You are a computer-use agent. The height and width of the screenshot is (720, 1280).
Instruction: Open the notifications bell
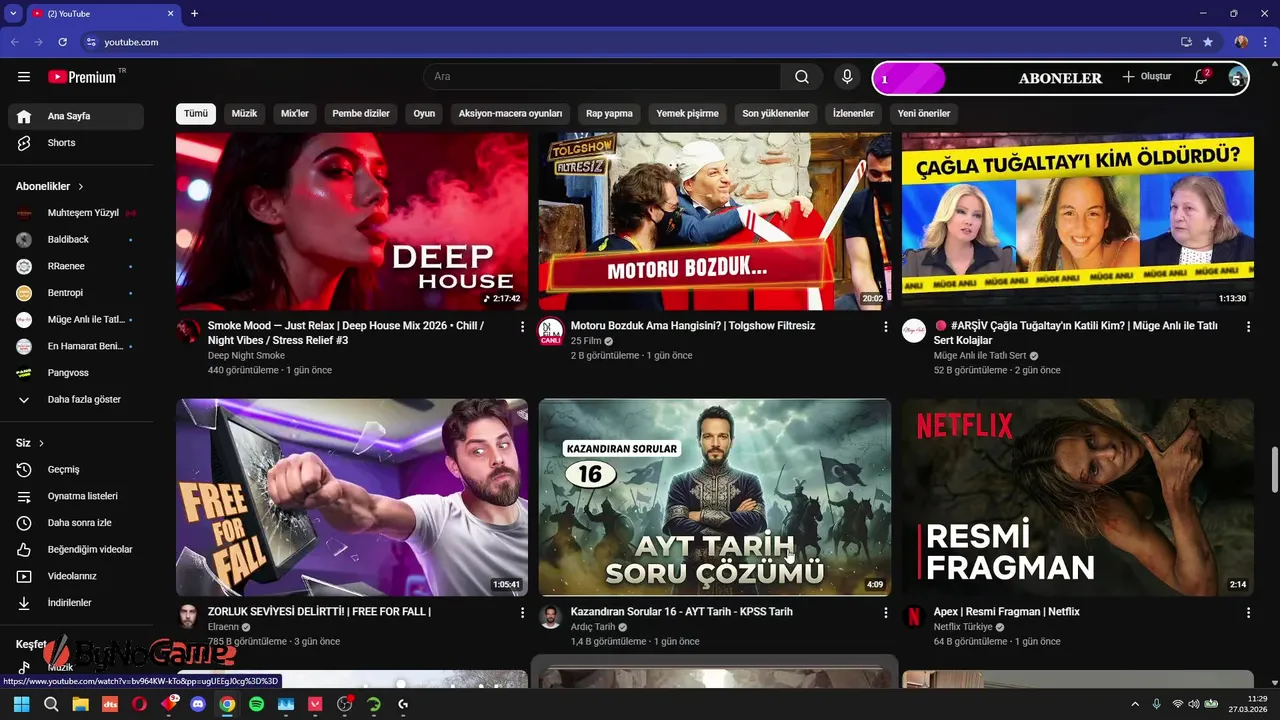(x=1201, y=77)
